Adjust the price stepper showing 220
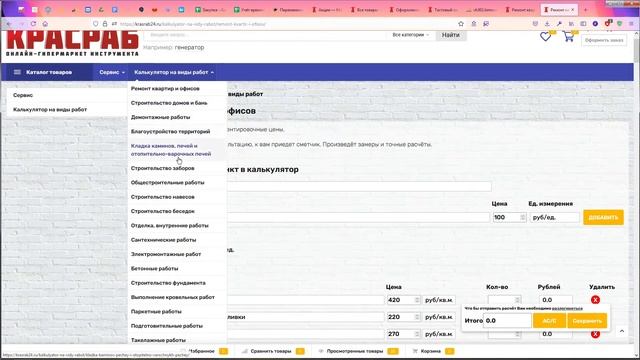This screenshot has height=360, width=640. coord(417,317)
